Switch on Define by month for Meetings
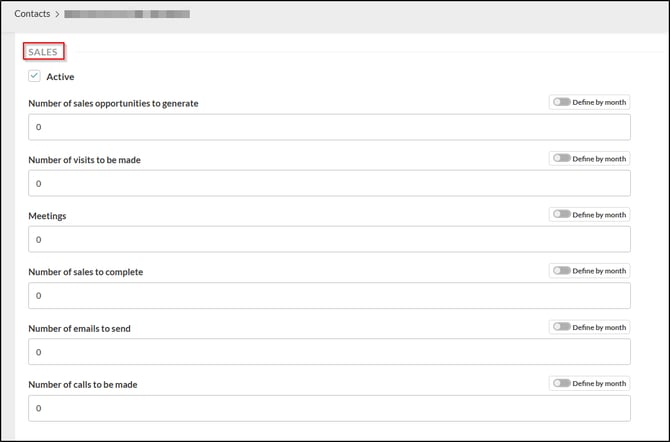This screenshot has height=442, width=670. (562, 214)
